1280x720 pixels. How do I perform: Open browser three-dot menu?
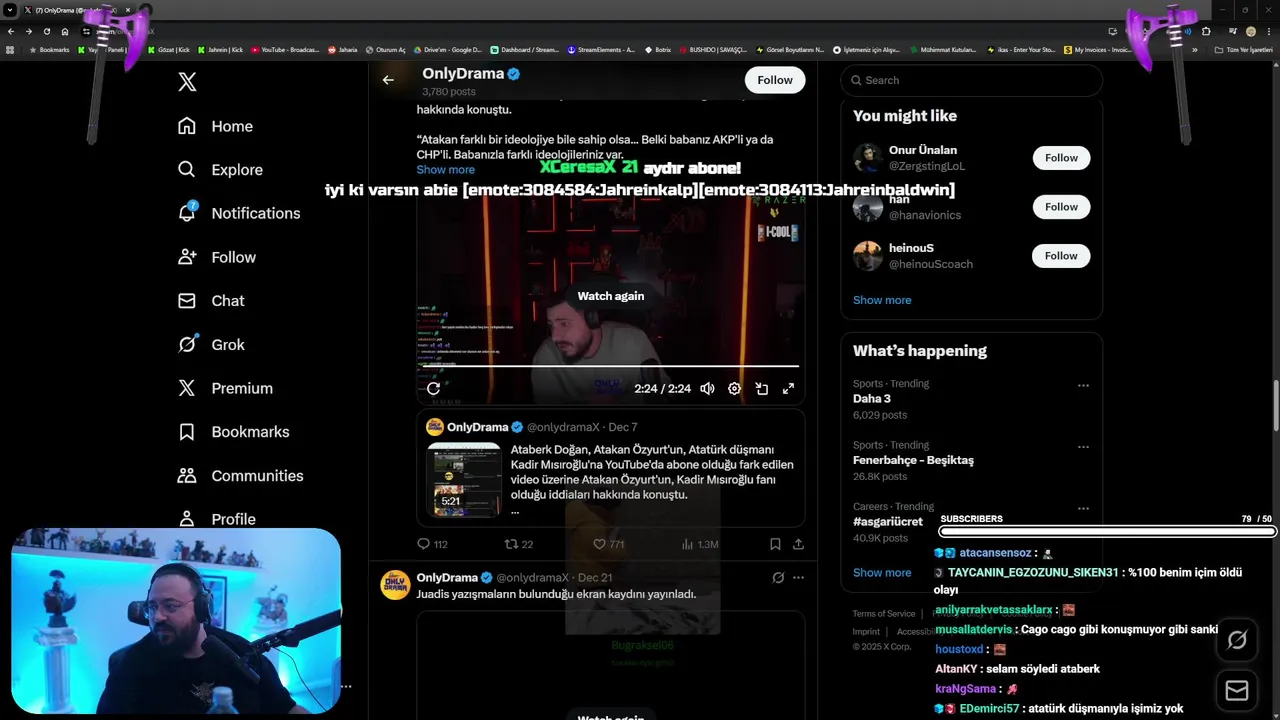pyautogui.click(x=1269, y=31)
